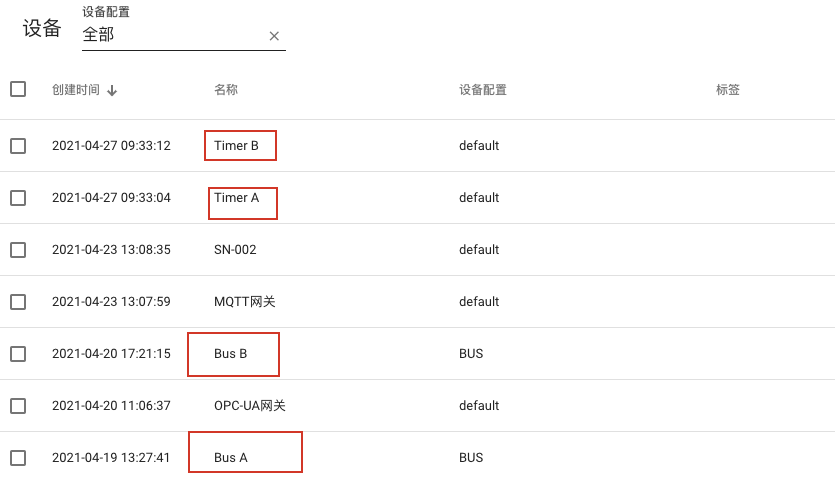Open the OPC-UA网关 device row
The height and width of the screenshot is (481, 835).
point(418,406)
